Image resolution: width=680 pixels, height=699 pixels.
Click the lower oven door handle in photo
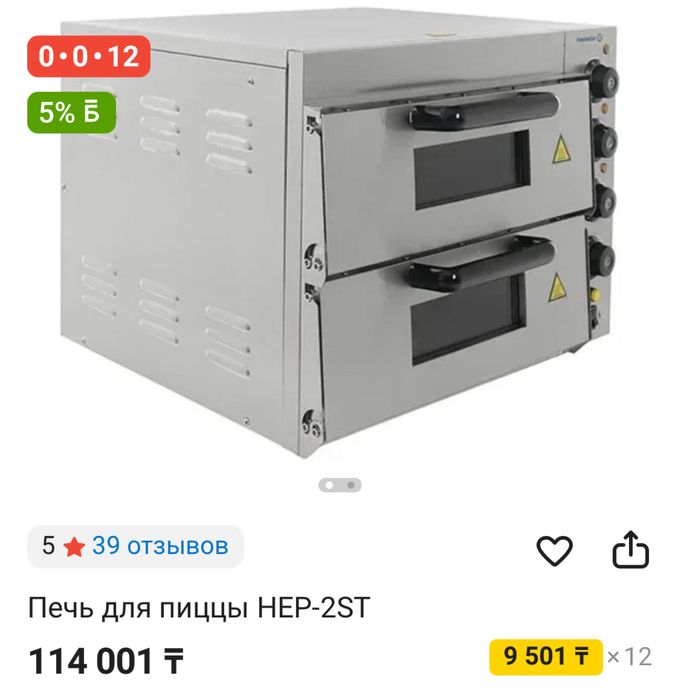point(482,264)
